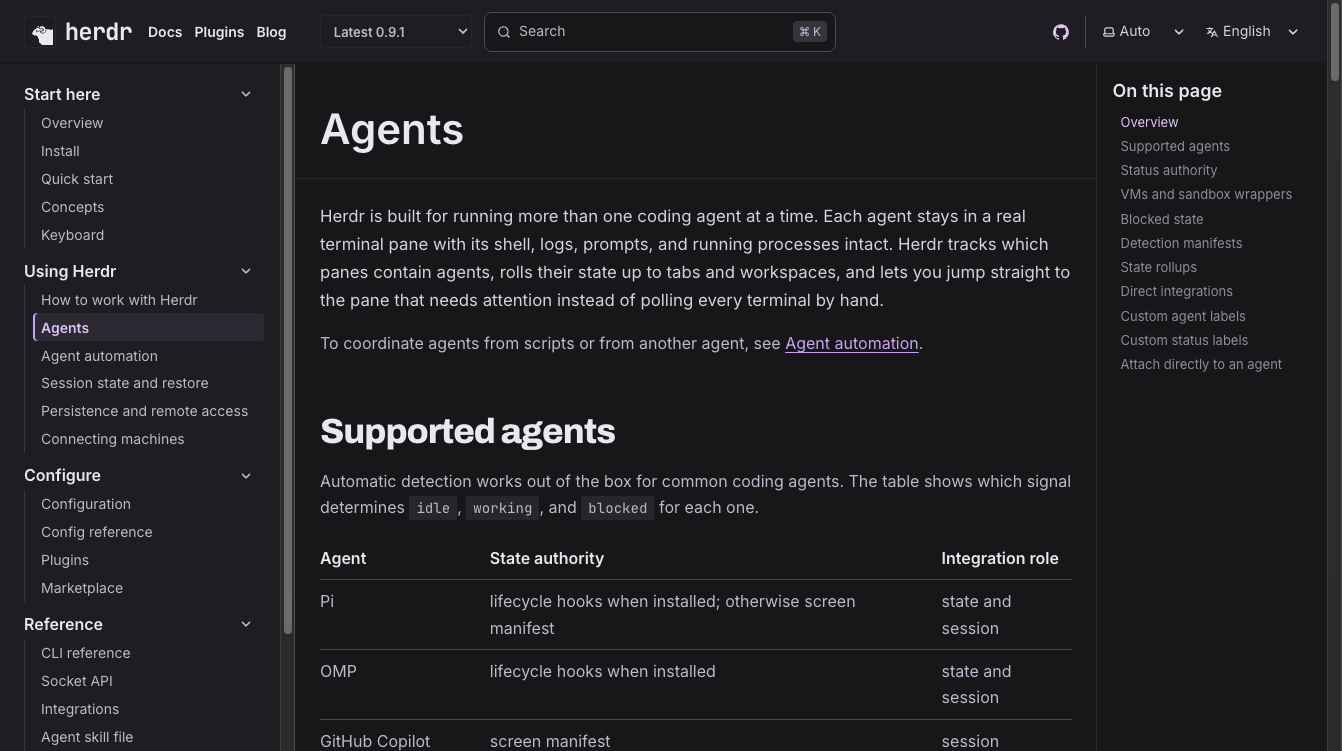Open How to work with Herdr

pos(119,300)
